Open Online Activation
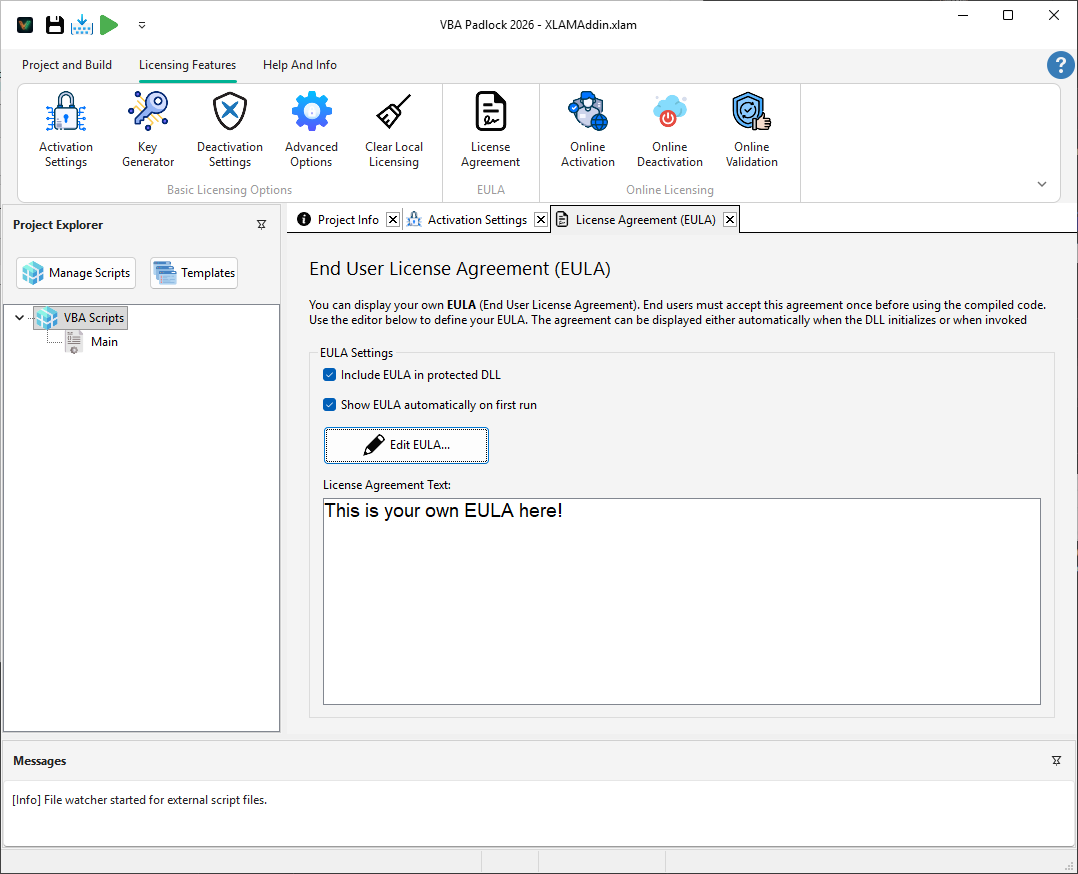Viewport: 1078px width, 874px height. coord(587,128)
